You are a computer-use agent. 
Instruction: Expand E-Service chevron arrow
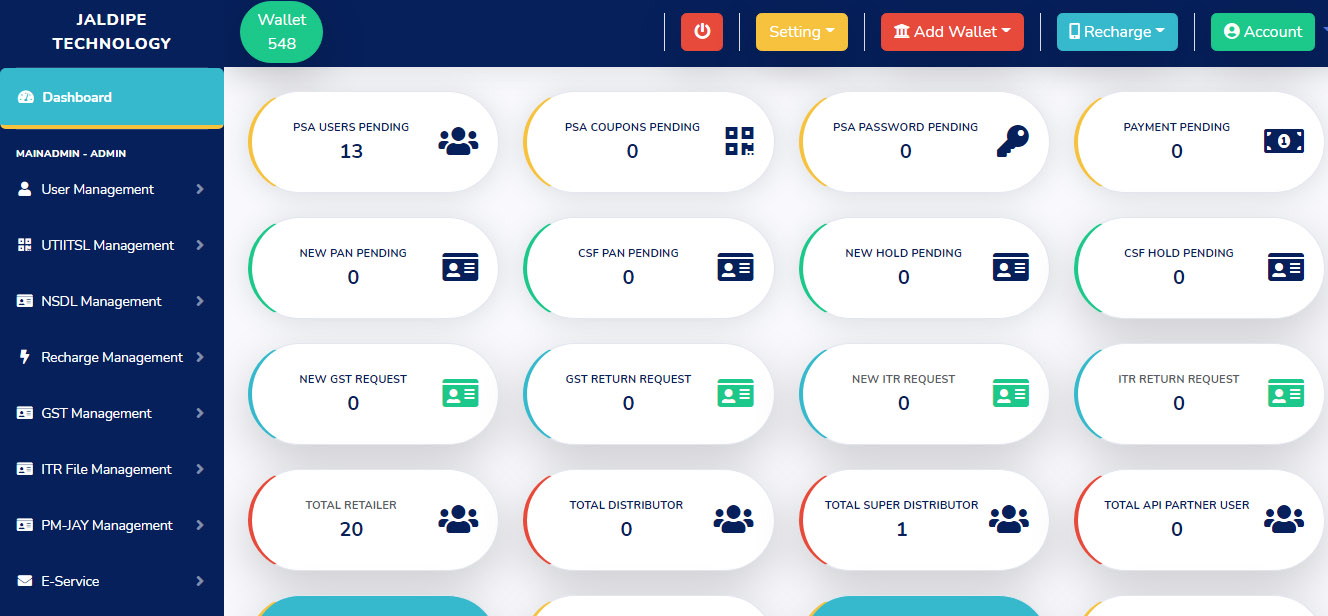pyautogui.click(x=200, y=581)
